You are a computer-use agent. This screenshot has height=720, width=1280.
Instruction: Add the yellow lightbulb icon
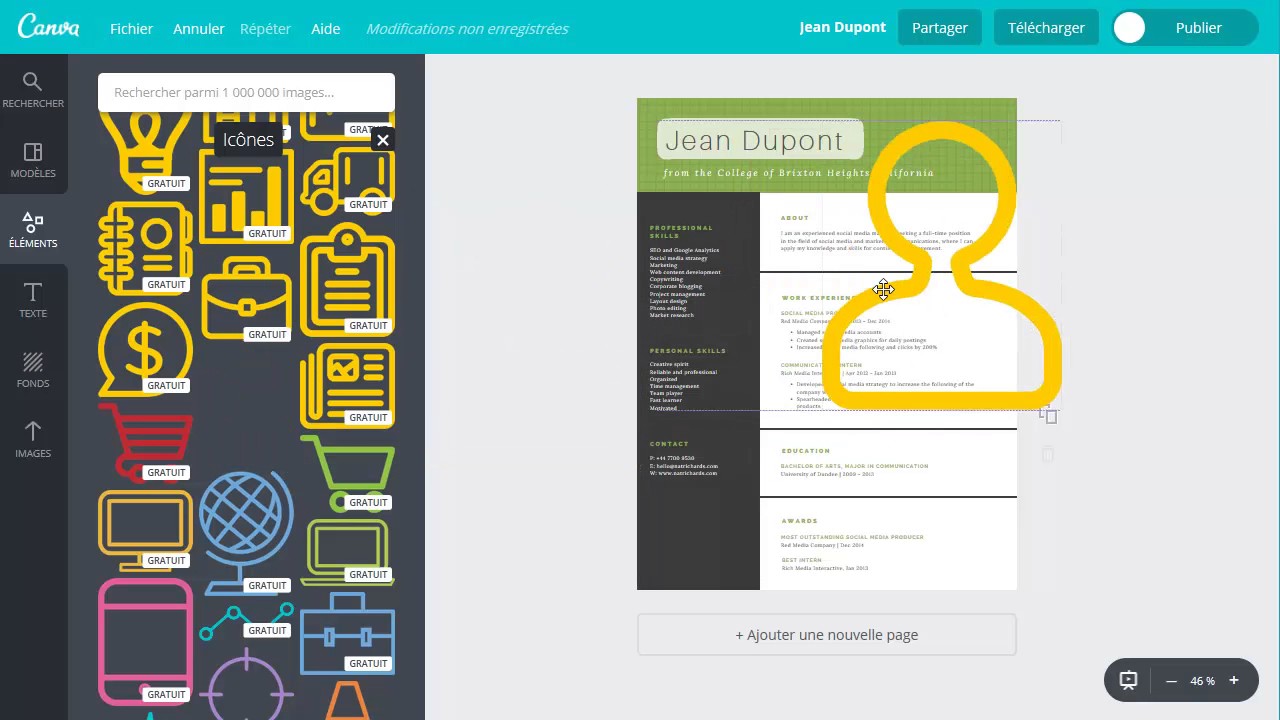[x=146, y=152]
